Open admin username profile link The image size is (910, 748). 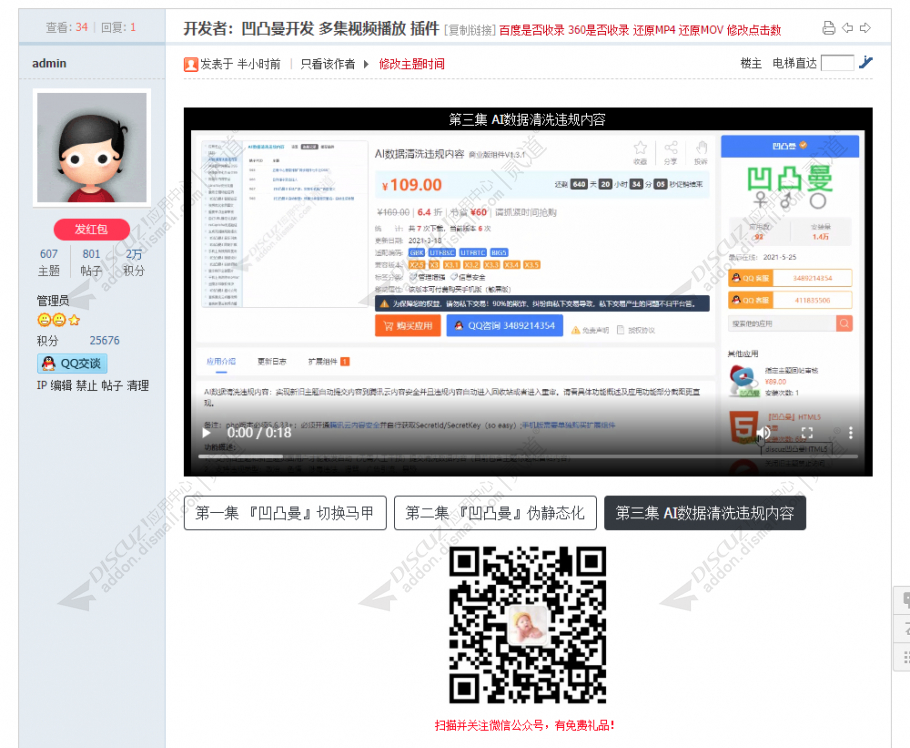[x=49, y=63]
